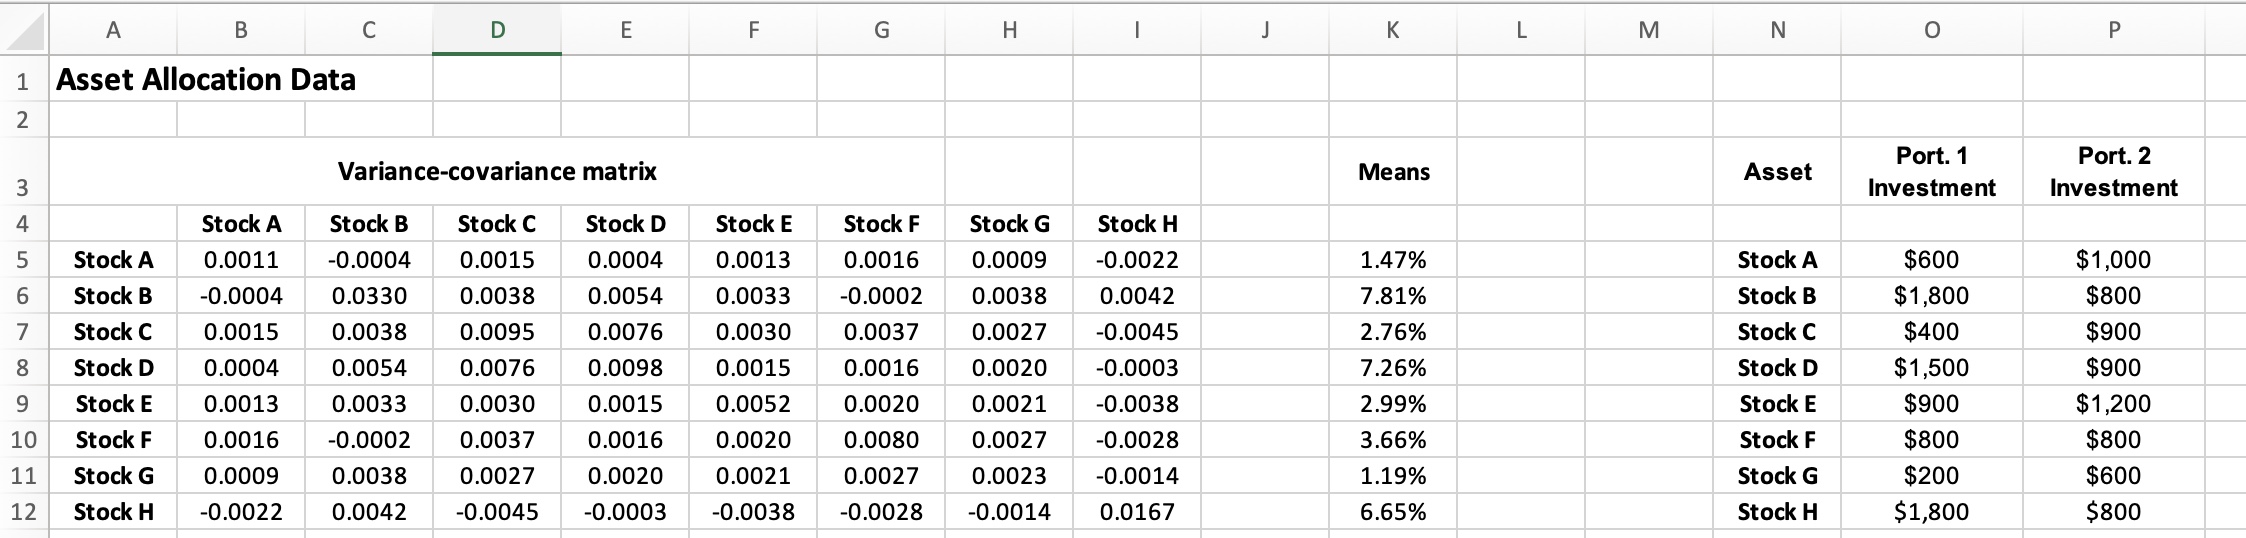Screen dimensions: 2246x538
Task: Click the mean return 7.26%
Action: (x=1393, y=368)
